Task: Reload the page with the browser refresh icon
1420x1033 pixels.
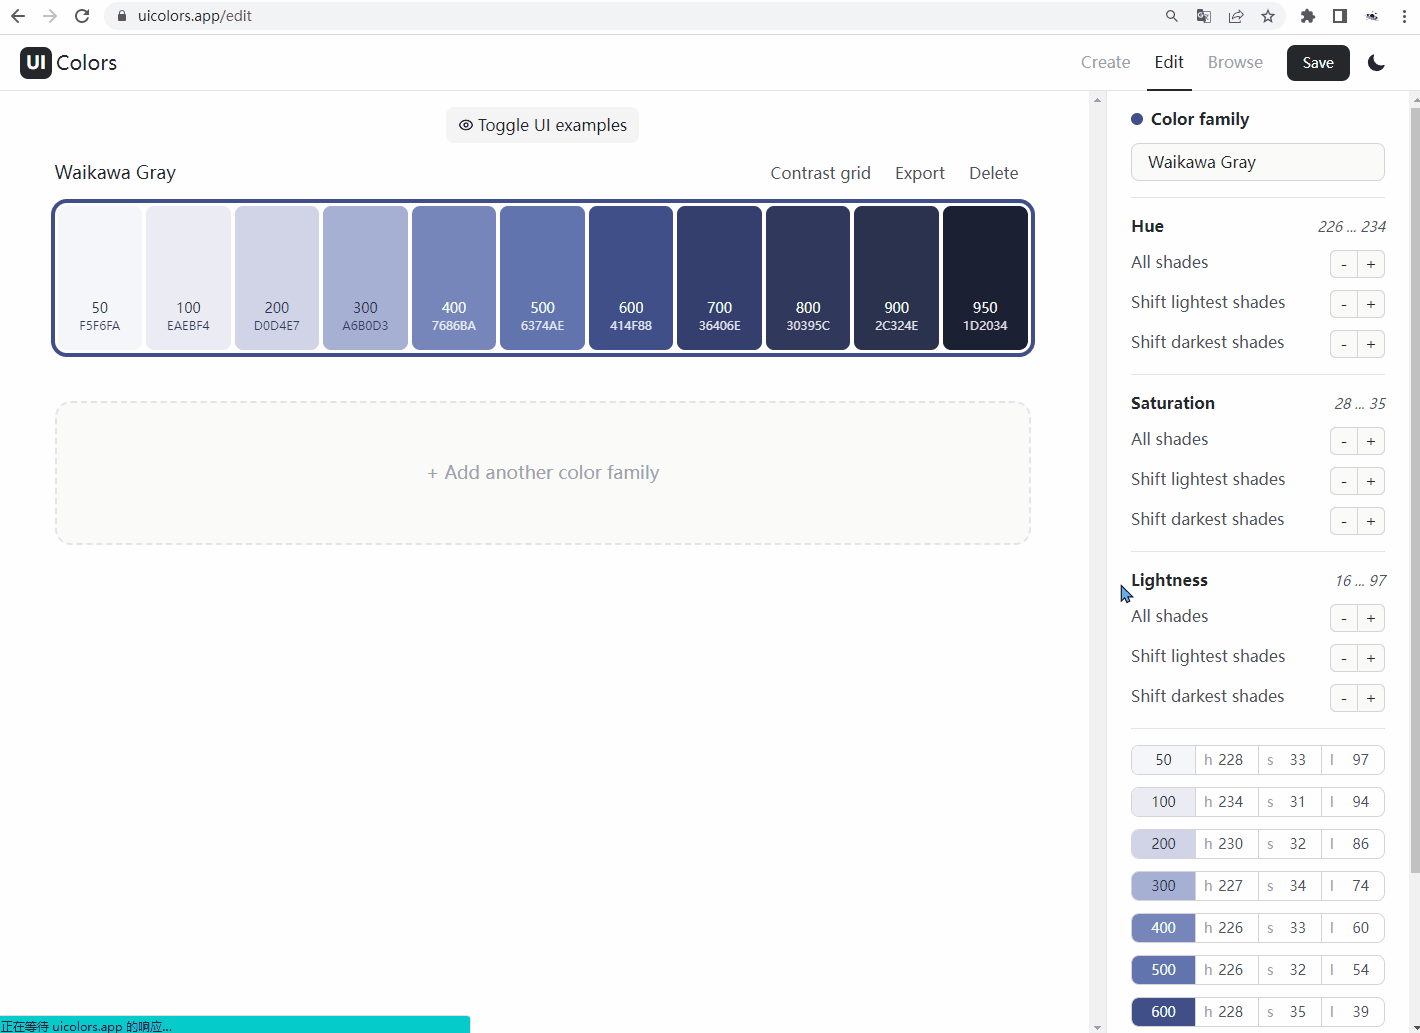Action: [82, 16]
